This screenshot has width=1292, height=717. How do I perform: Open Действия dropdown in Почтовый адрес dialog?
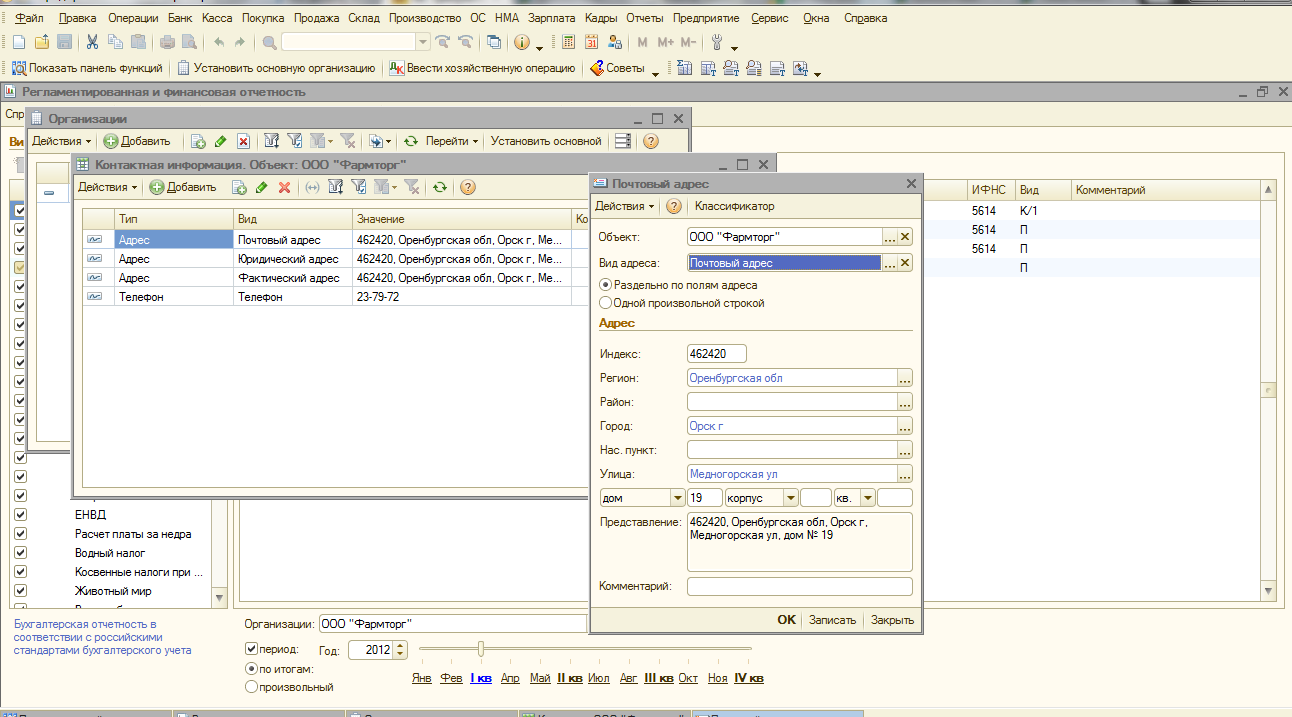click(x=624, y=206)
